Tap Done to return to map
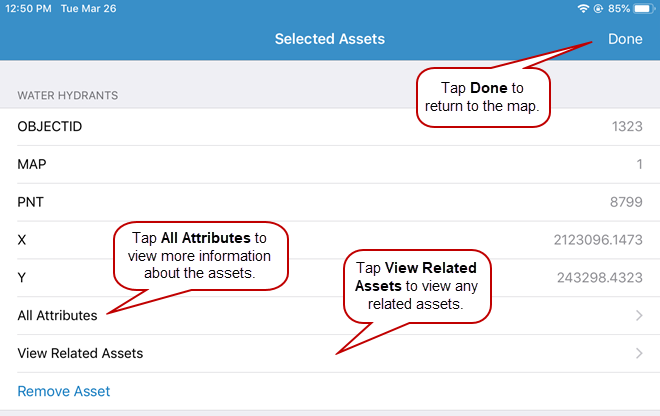660x416 pixels. click(x=625, y=39)
